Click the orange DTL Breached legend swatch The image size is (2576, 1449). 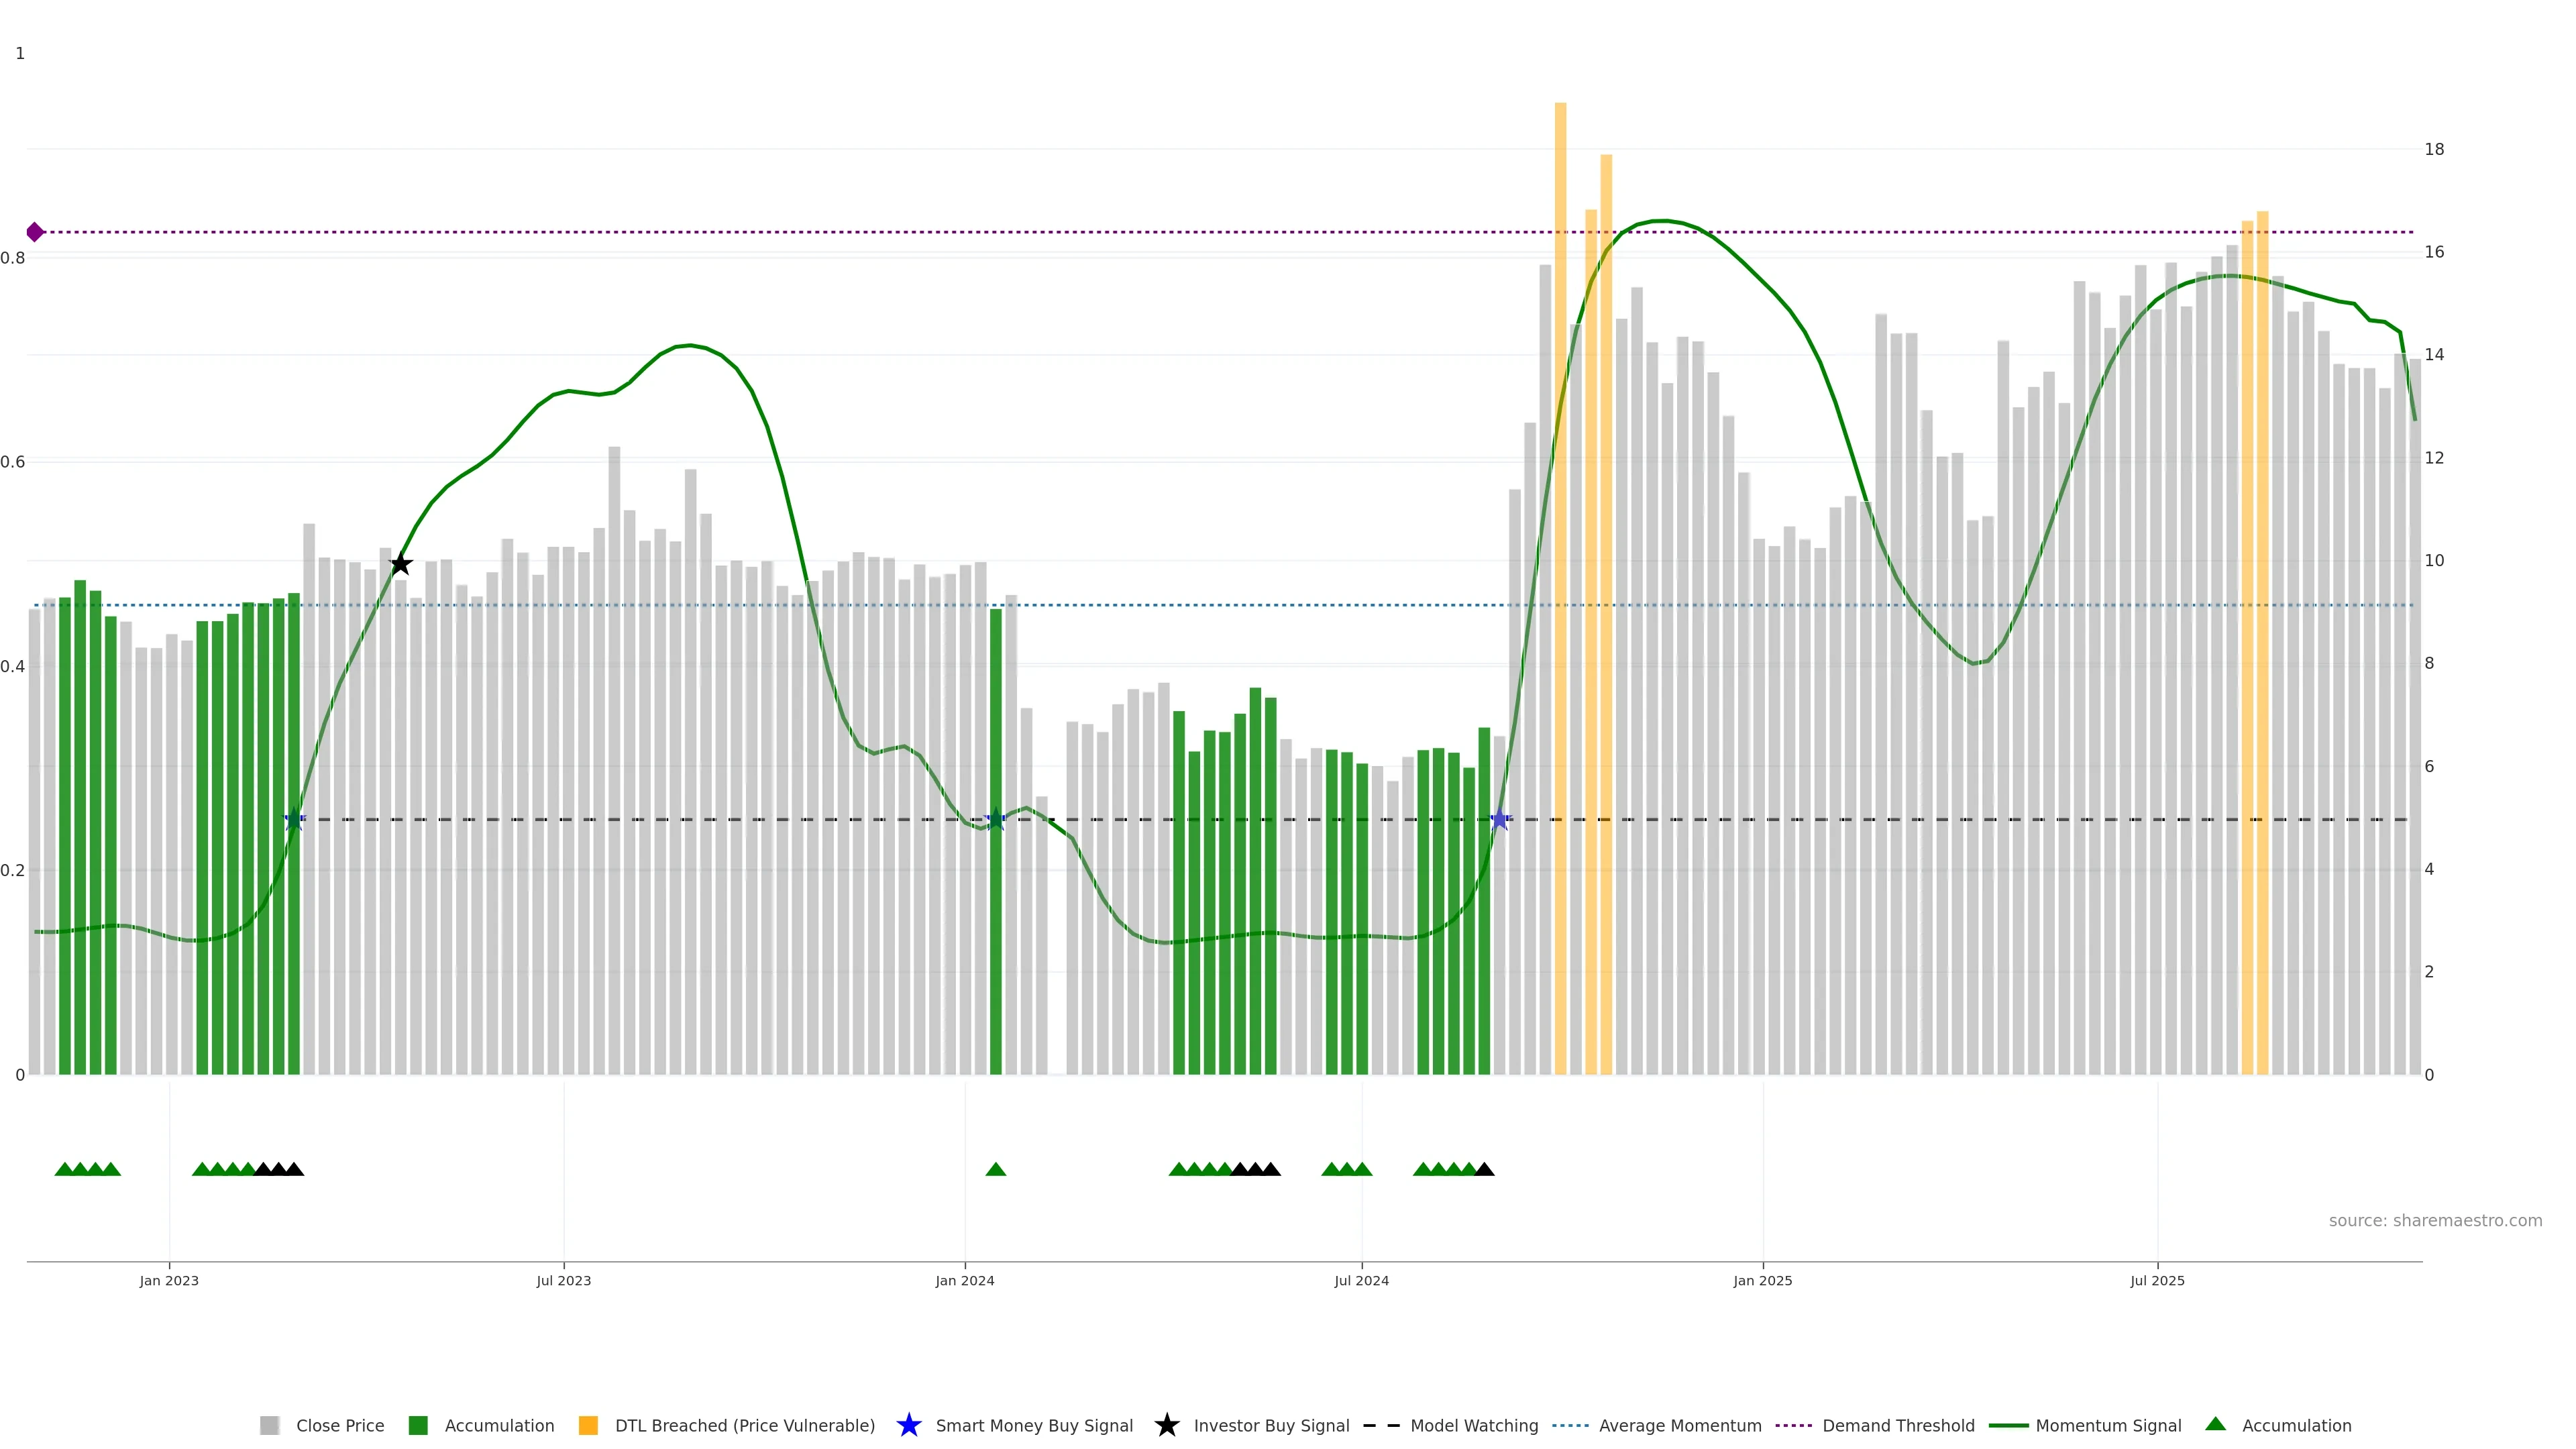point(588,1425)
